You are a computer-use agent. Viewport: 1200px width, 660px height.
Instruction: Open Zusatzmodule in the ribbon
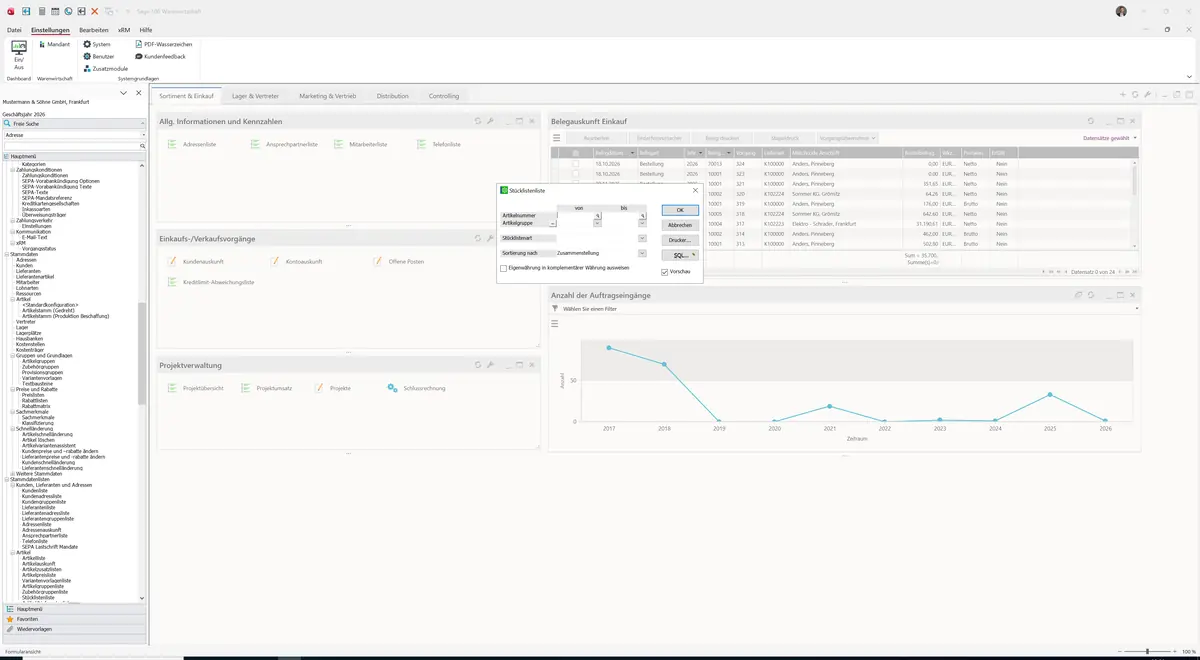click(x=106, y=68)
